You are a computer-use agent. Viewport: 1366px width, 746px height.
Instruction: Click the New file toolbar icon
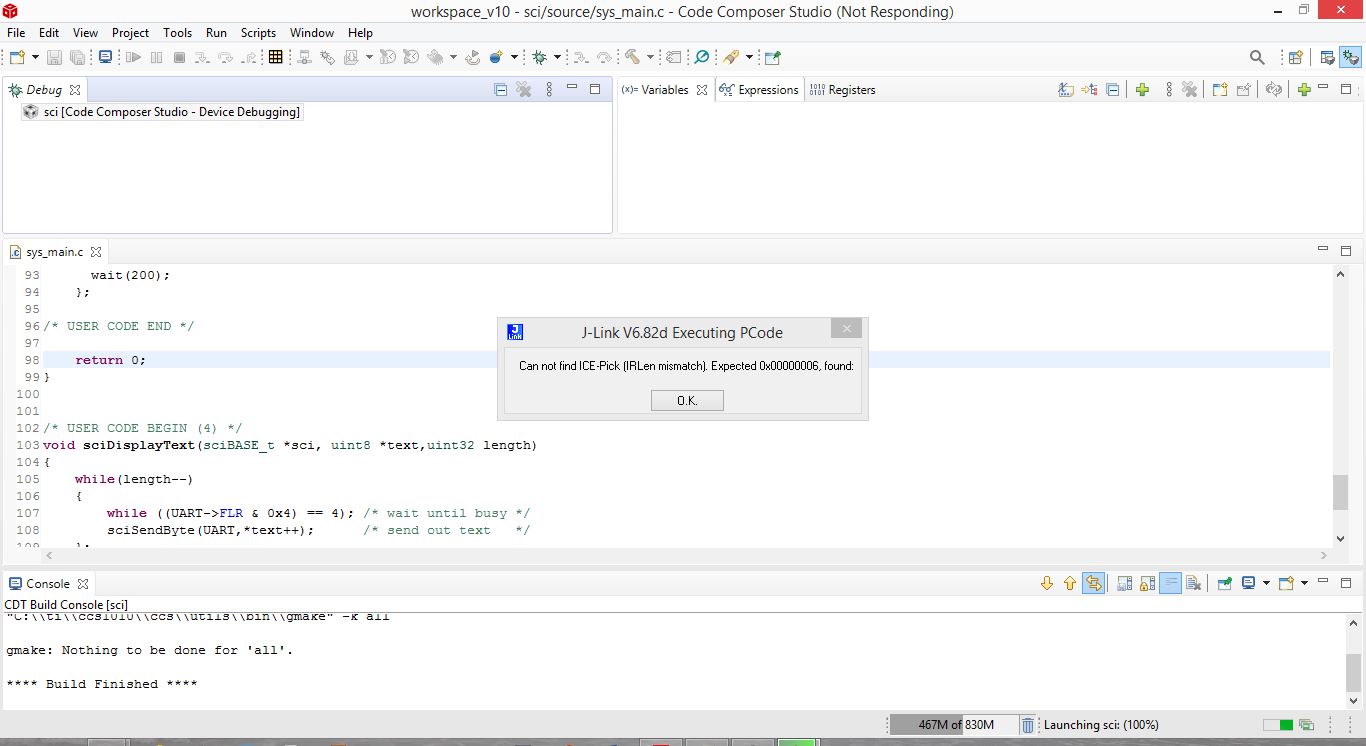point(17,57)
